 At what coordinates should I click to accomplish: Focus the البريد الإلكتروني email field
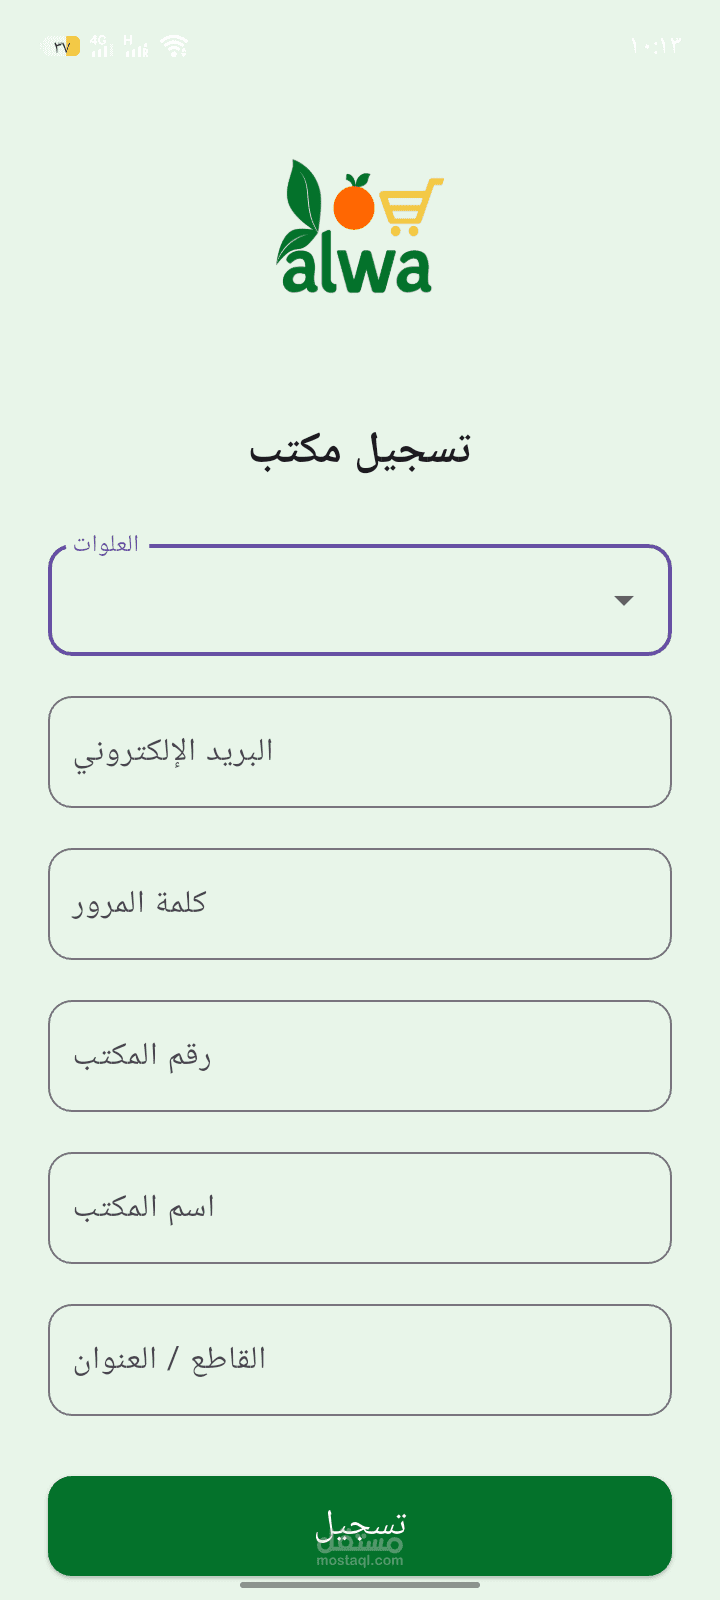[x=360, y=752]
